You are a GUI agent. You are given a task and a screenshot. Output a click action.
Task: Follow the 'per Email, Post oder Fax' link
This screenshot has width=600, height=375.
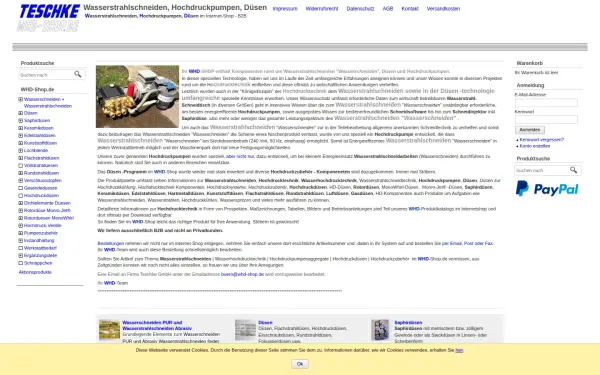pyautogui.click(x=467, y=243)
